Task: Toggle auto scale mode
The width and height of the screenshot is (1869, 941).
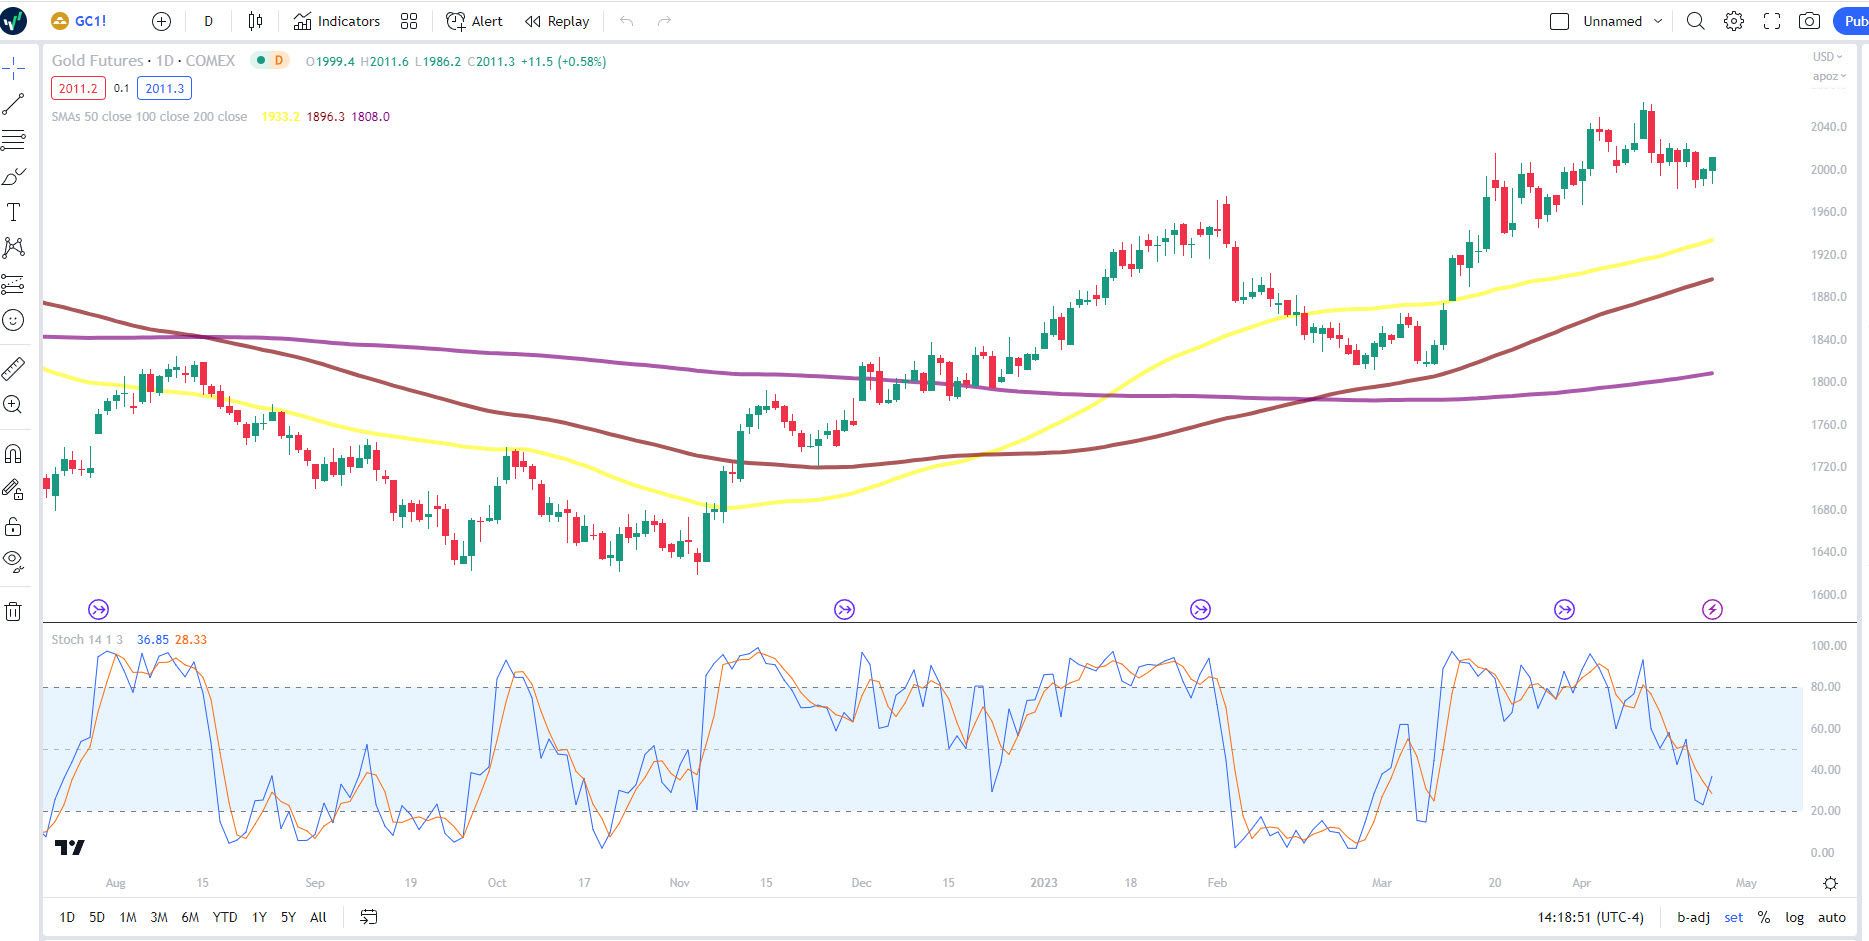Action: (x=1832, y=917)
